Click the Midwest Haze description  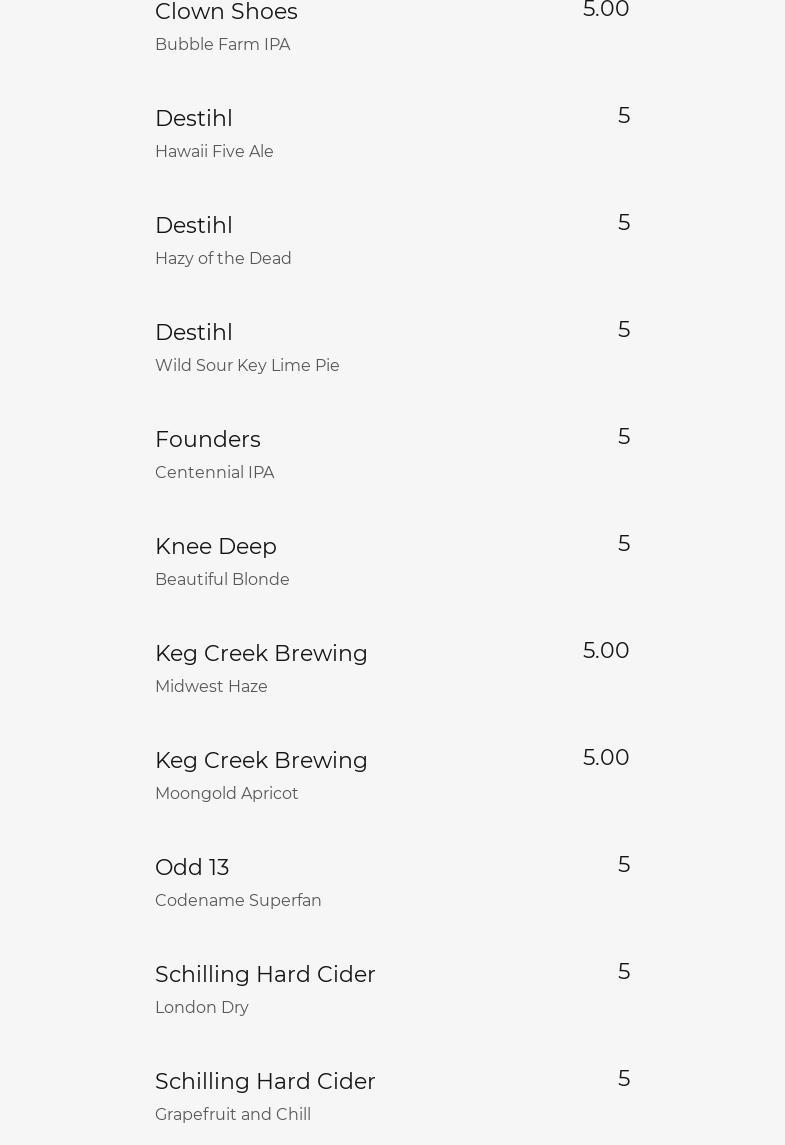pos(211,687)
